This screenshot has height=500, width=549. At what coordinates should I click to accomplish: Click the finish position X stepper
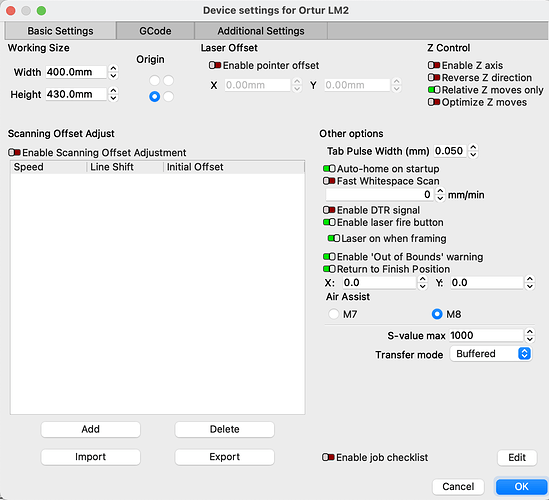423,283
